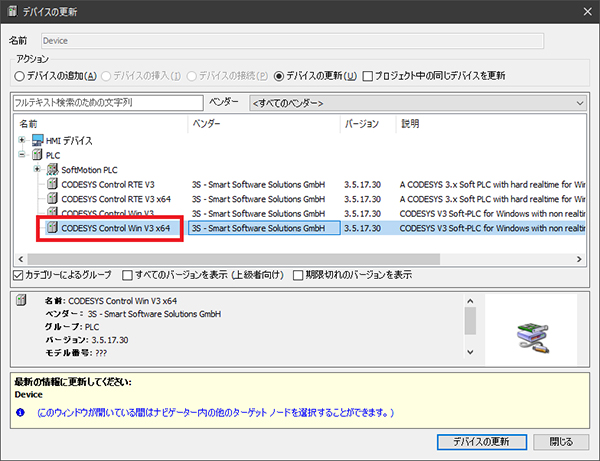The image size is (600, 461).
Task: Click the 閉じる button
Action: tap(561, 442)
